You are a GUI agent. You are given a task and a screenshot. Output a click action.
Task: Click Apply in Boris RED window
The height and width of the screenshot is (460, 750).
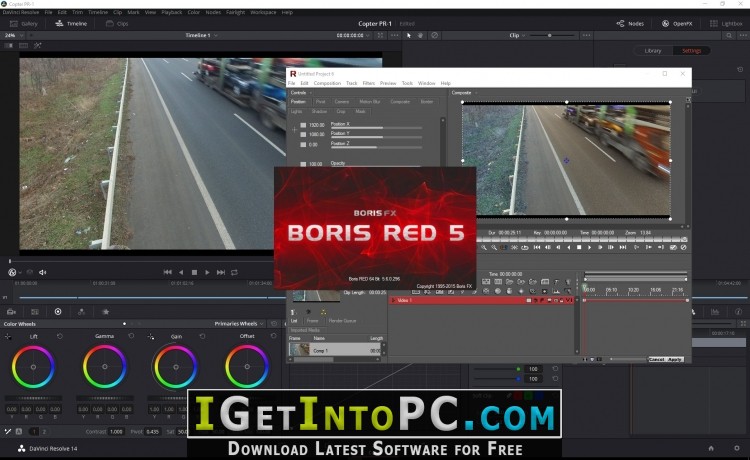coord(675,359)
